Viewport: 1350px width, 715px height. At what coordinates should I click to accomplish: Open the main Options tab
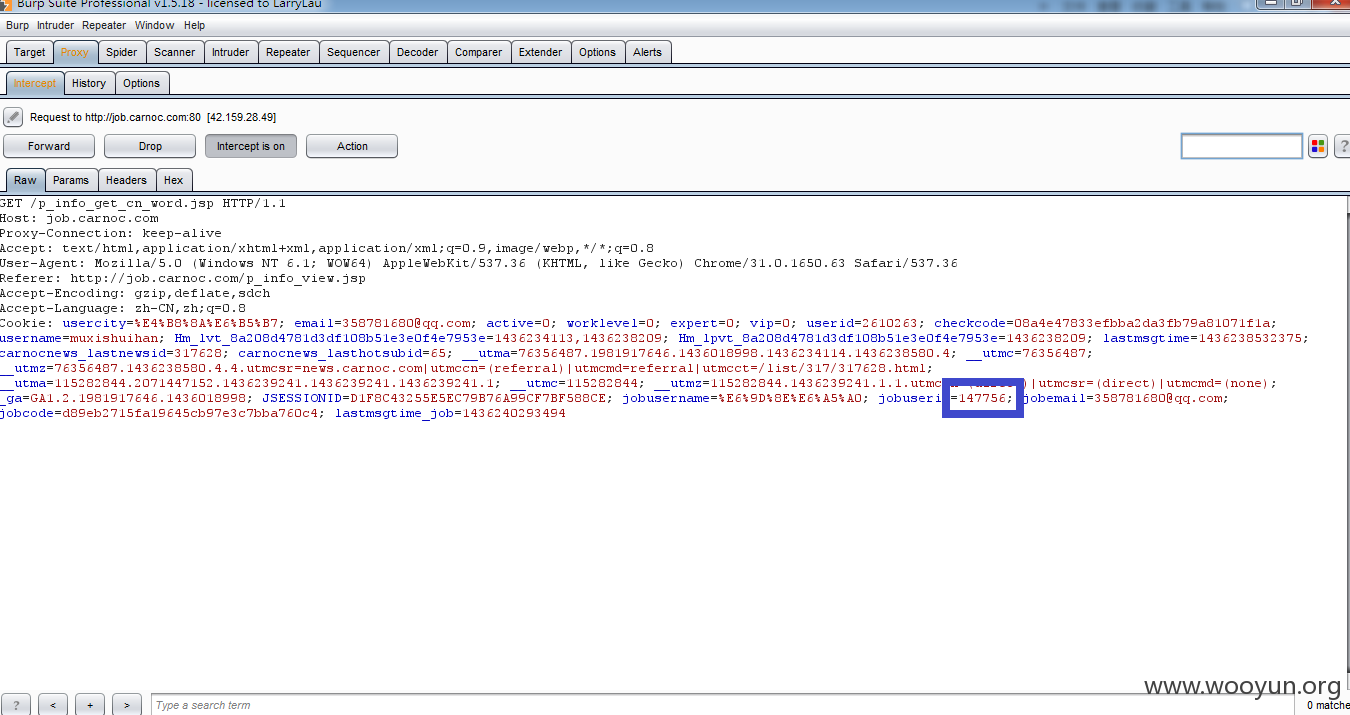[598, 52]
